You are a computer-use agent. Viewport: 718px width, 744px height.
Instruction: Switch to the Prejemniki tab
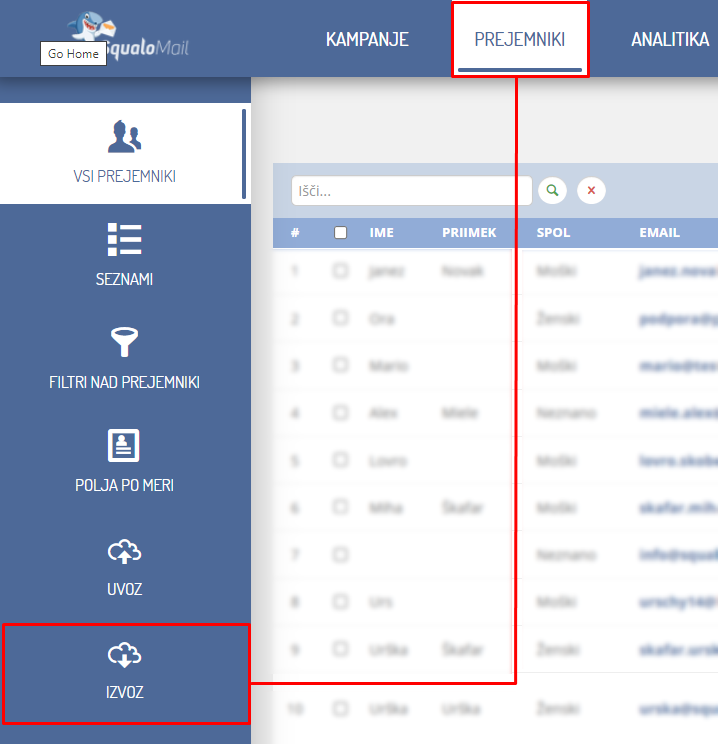(519, 40)
